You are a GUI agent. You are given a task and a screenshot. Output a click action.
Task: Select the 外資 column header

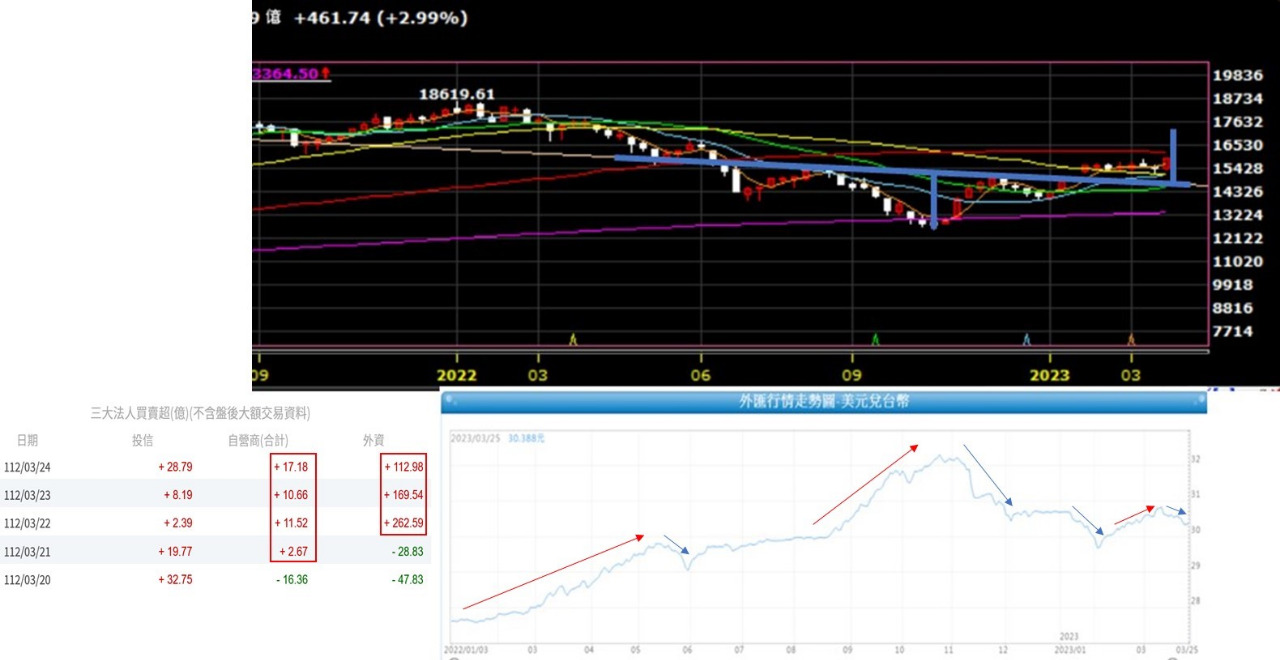point(374,440)
